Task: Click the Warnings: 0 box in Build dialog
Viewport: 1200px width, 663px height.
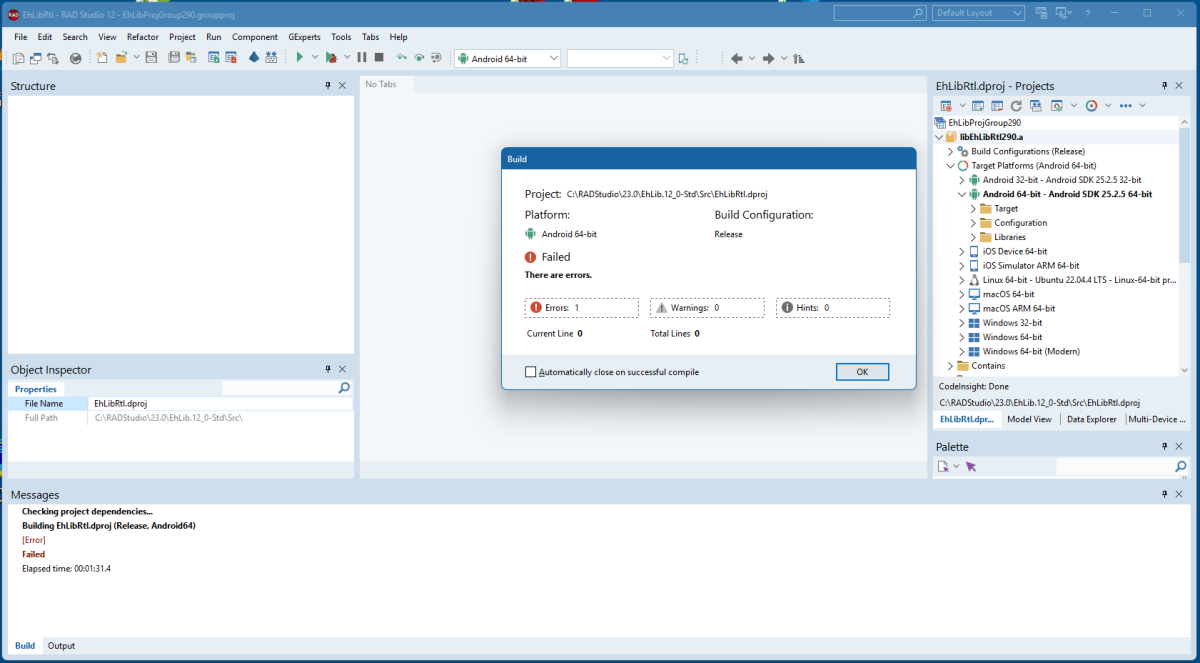Action: tap(707, 308)
